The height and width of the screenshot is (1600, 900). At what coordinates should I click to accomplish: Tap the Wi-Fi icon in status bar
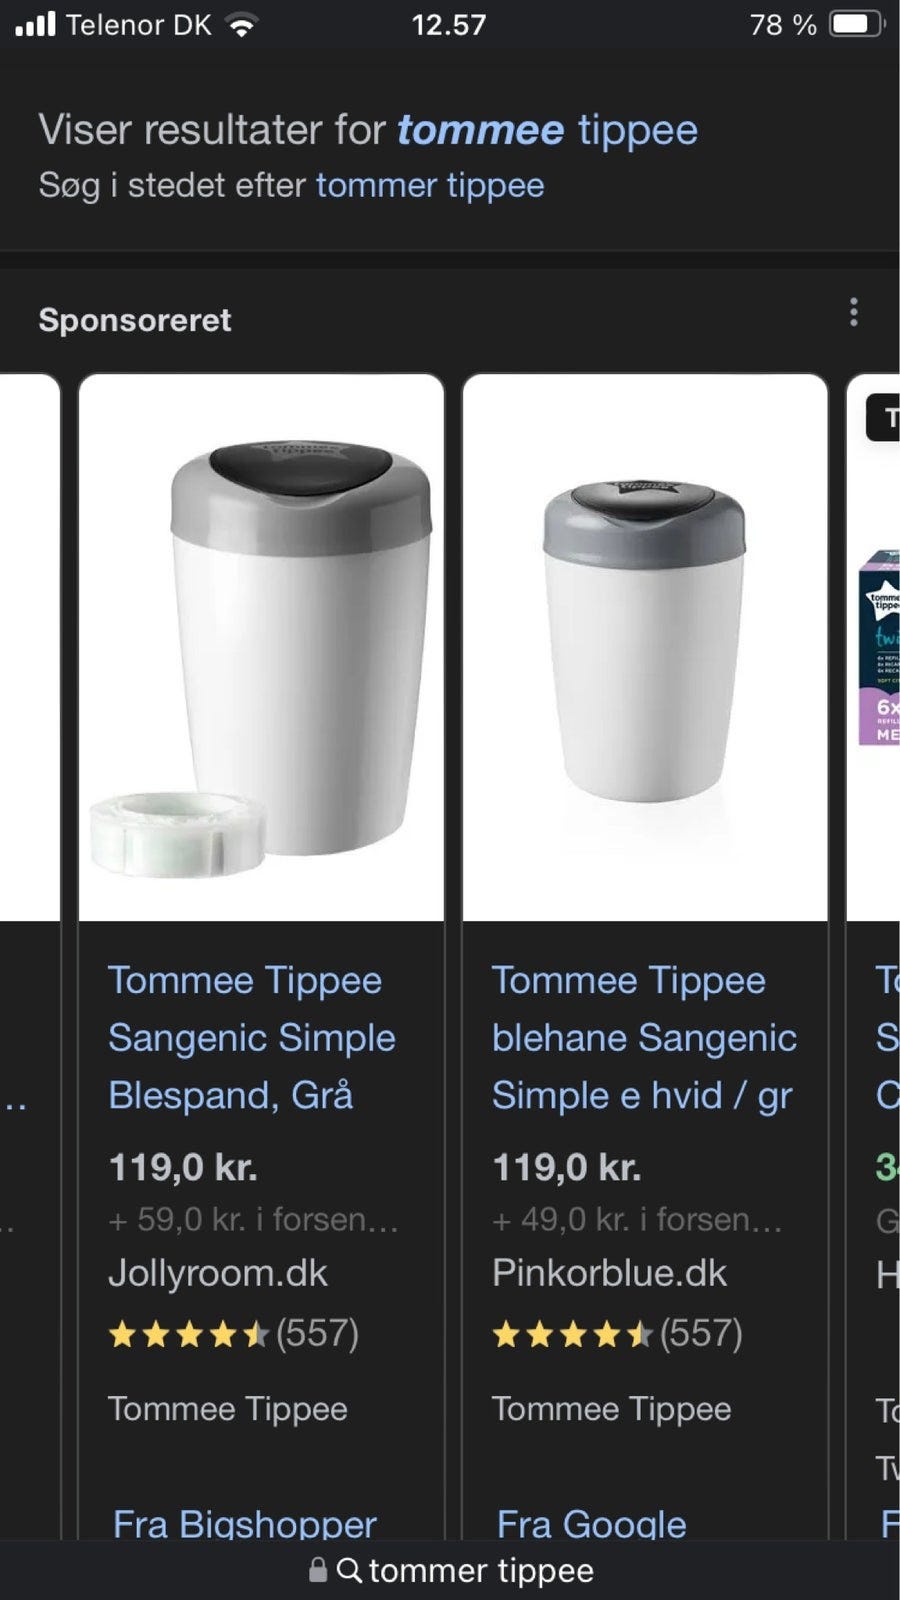click(241, 25)
